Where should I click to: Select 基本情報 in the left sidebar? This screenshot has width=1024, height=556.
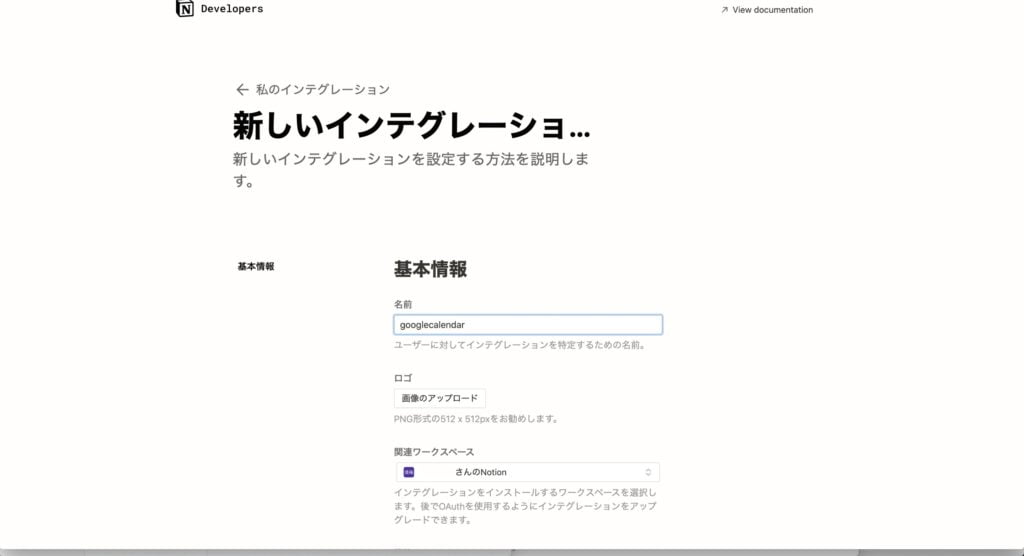(x=256, y=267)
